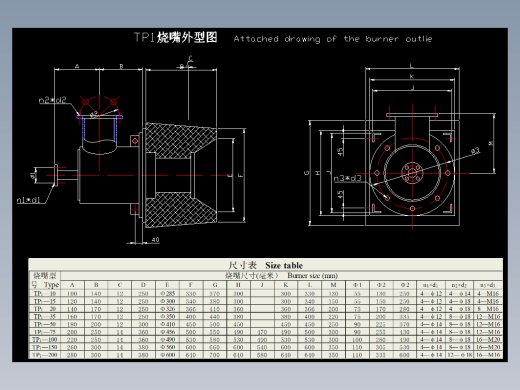Click row label 'TP1—100' in the table
The height and width of the screenshot is (390, 520).
[x=45, y=340]
